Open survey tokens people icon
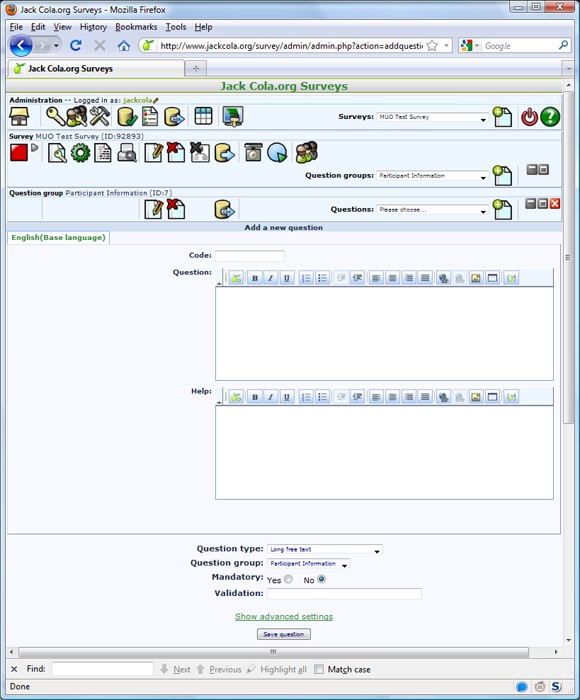 pos(307,152)
